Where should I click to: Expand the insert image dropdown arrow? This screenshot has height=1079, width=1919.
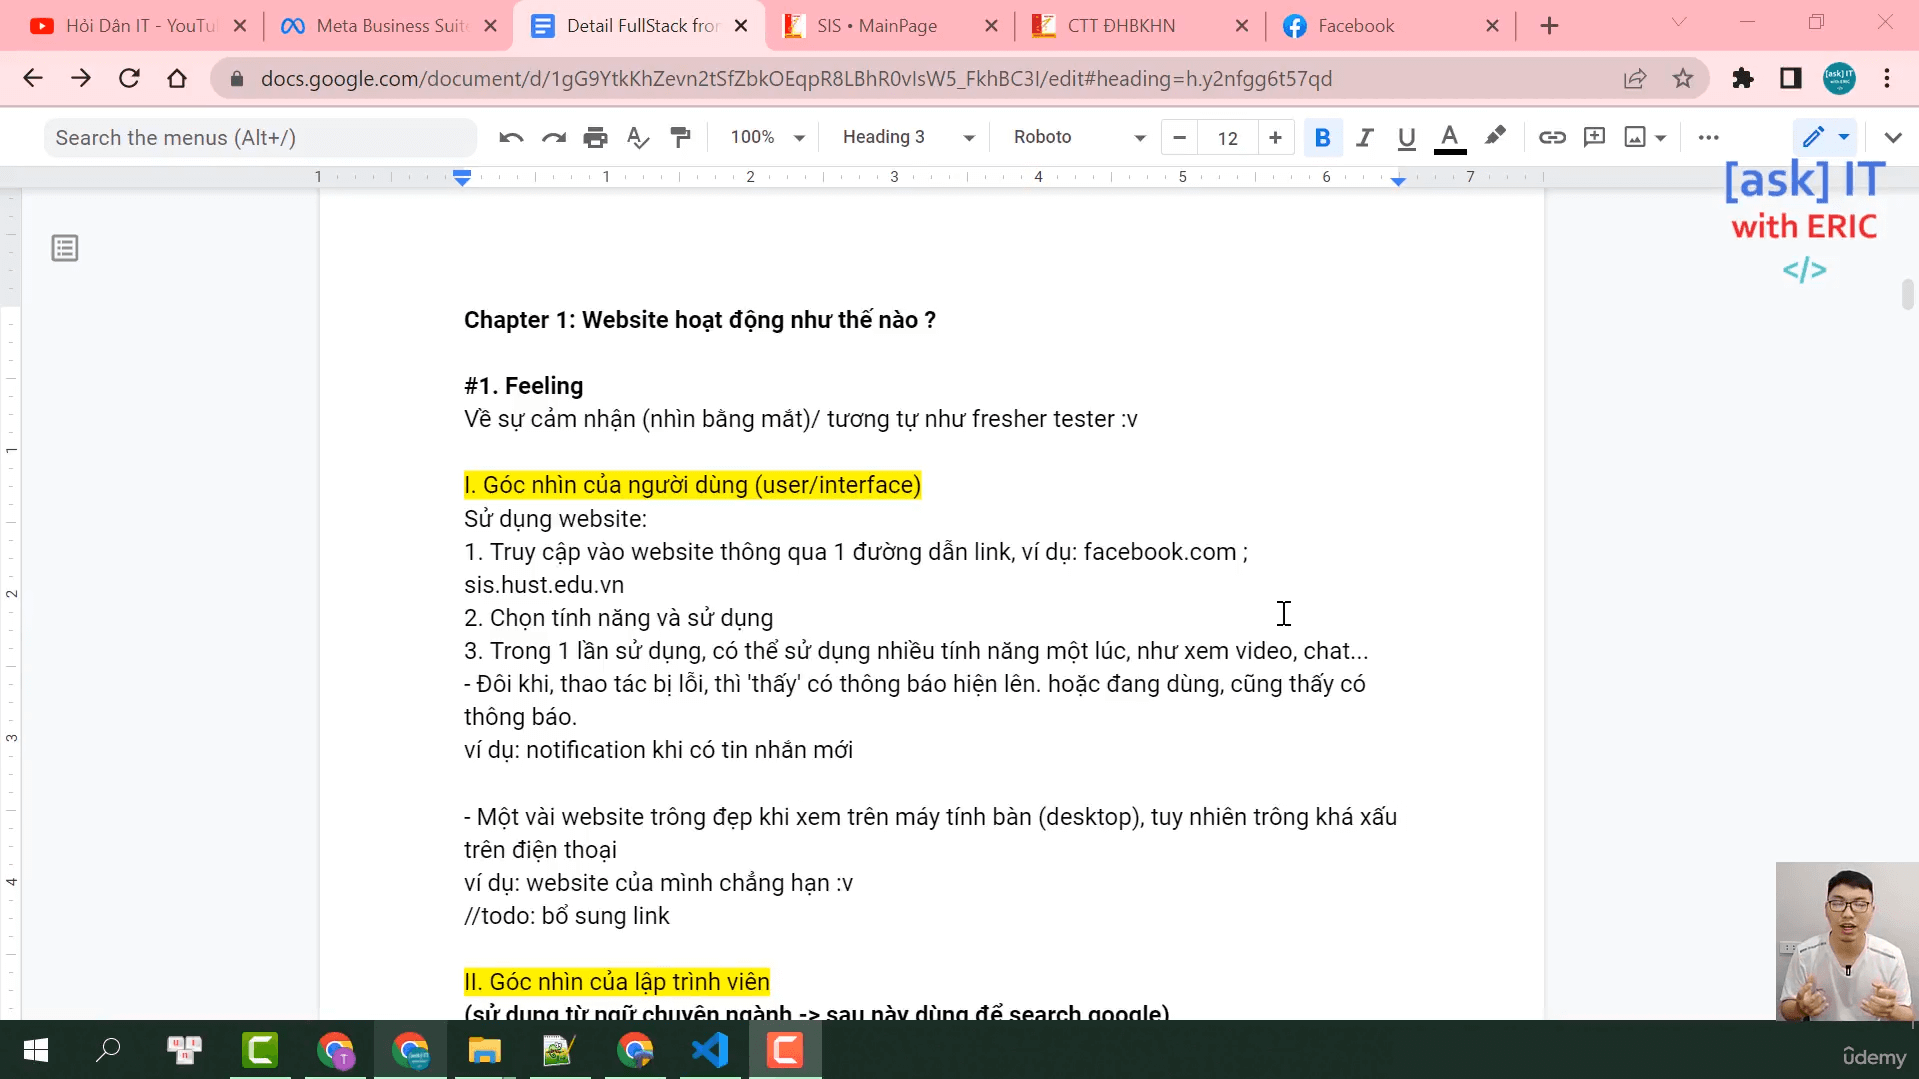point(1661,138)
